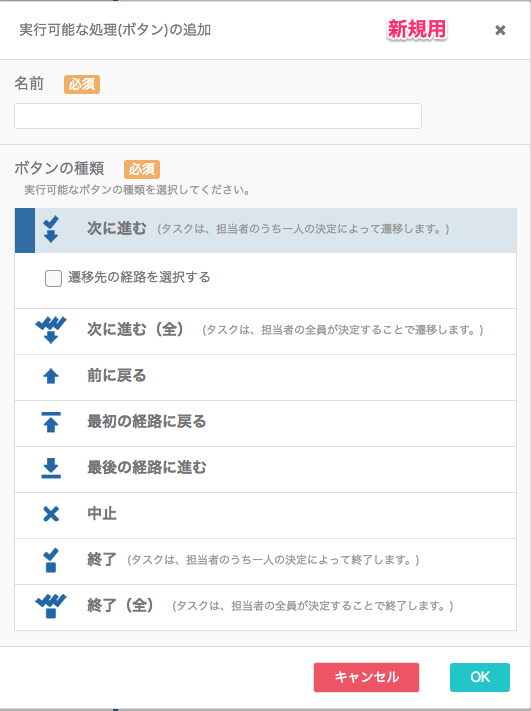Select the 前に戻る list option
The width and height of the screenshot is (531, 711).
pyautogui.click(x=266, y=377)
